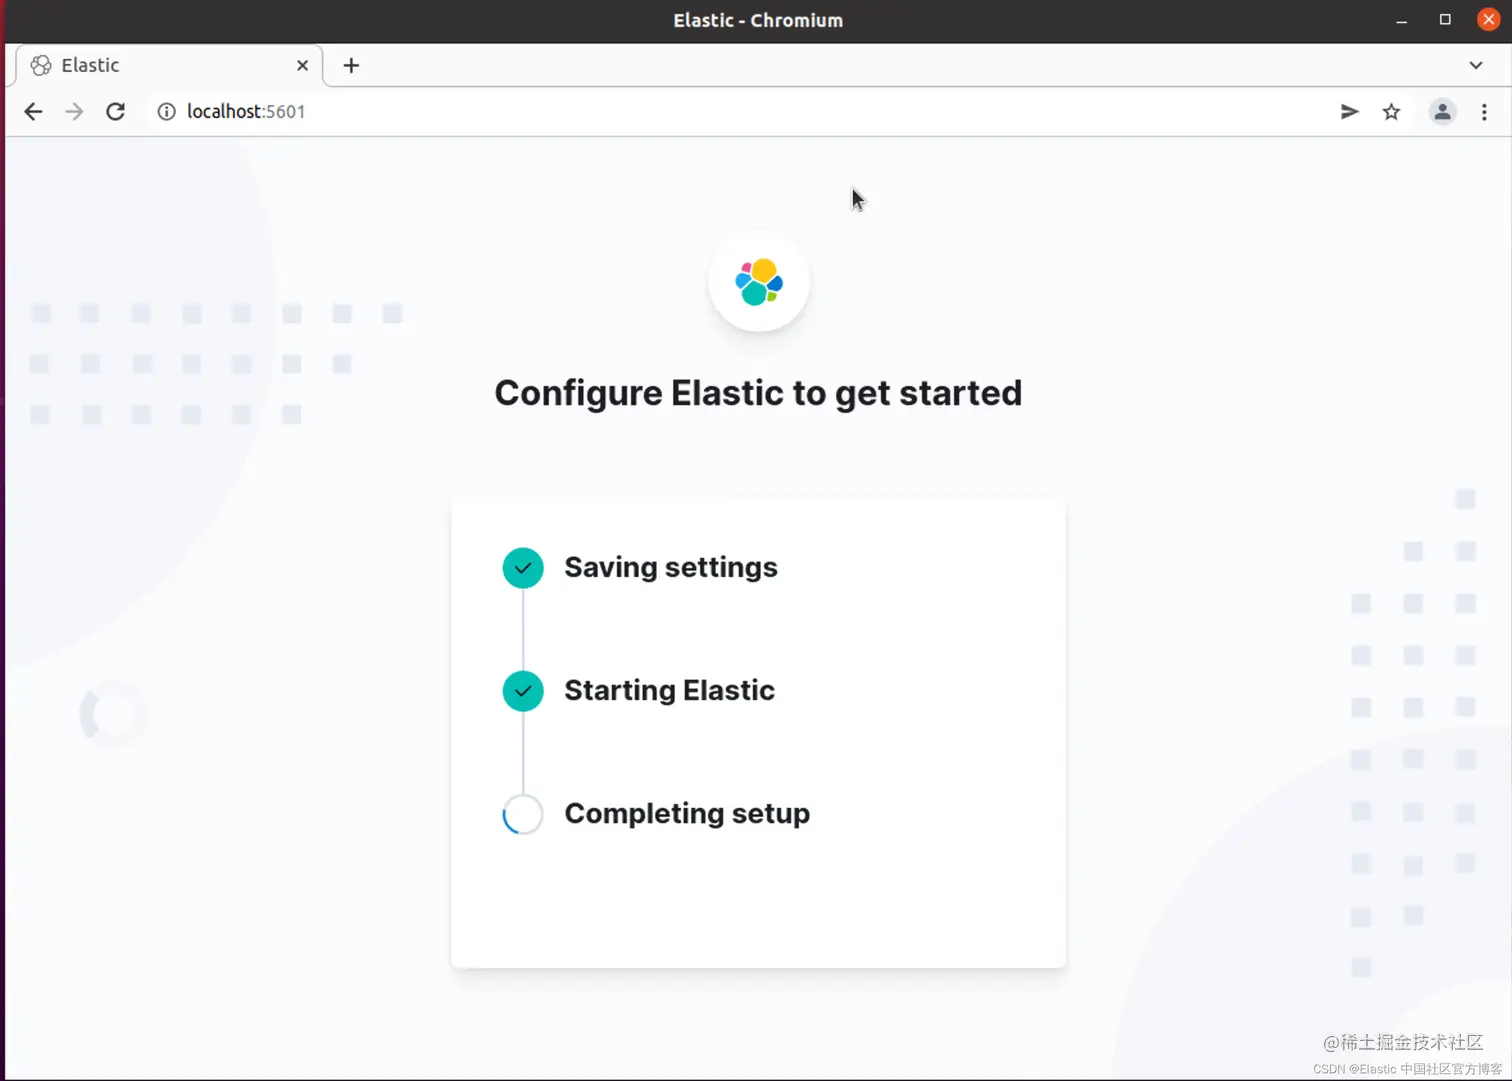Click the localhost:5601 address bar

click(x=740, y=112)
